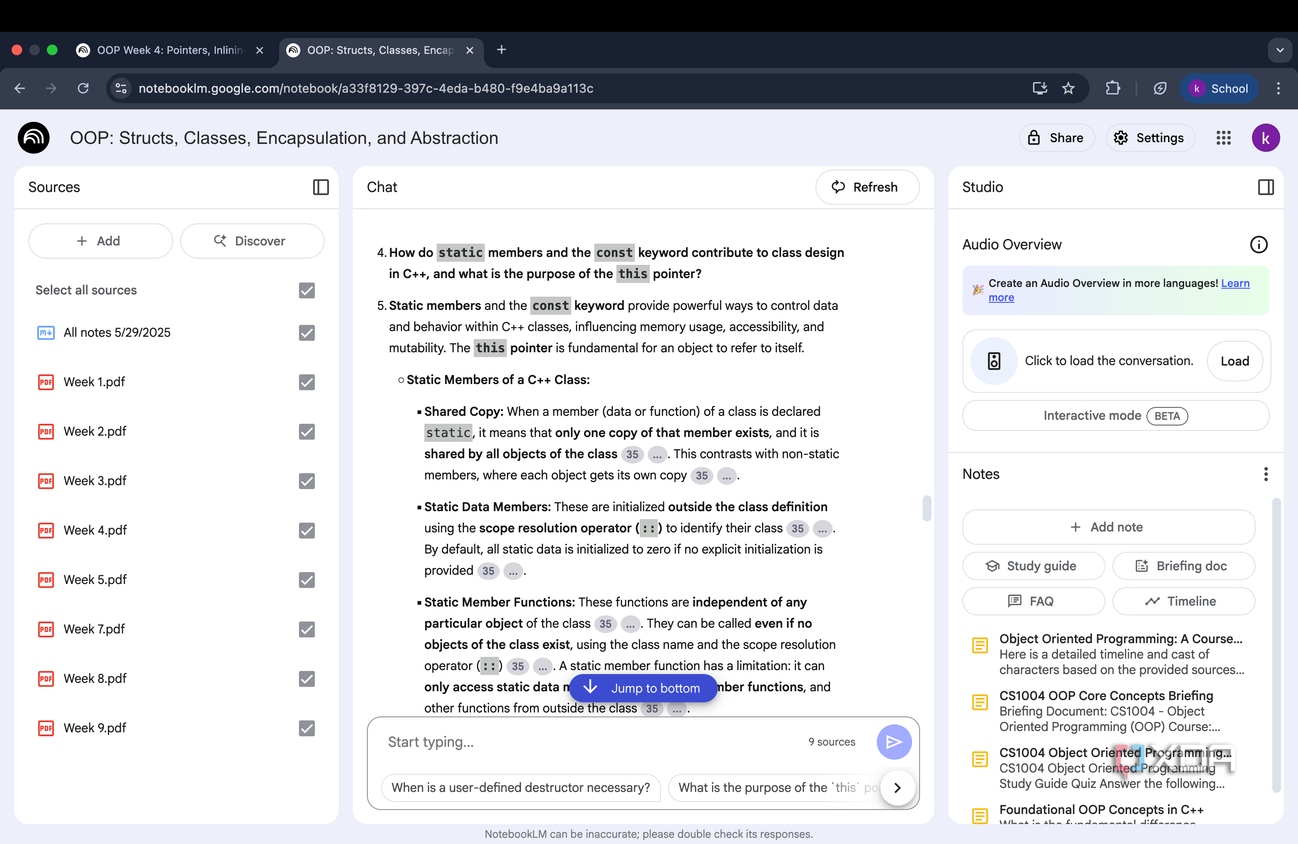Click the Notes panel scrollbar
Image resolution: width=1298 pixels, height=844 pixels.
(x=1276, y=645)
